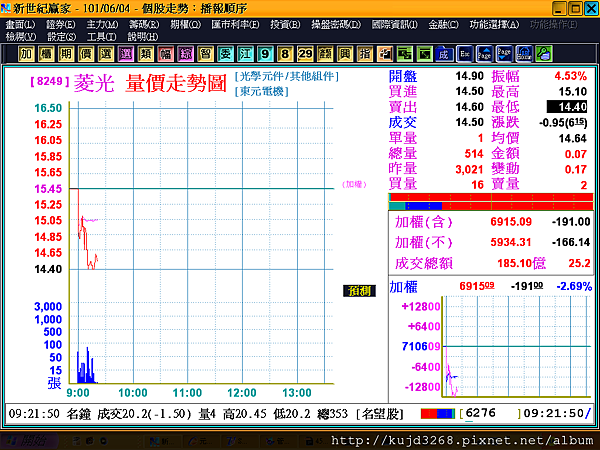
Task: Open the 檢視(V) menu
Action: coord(21,37)
